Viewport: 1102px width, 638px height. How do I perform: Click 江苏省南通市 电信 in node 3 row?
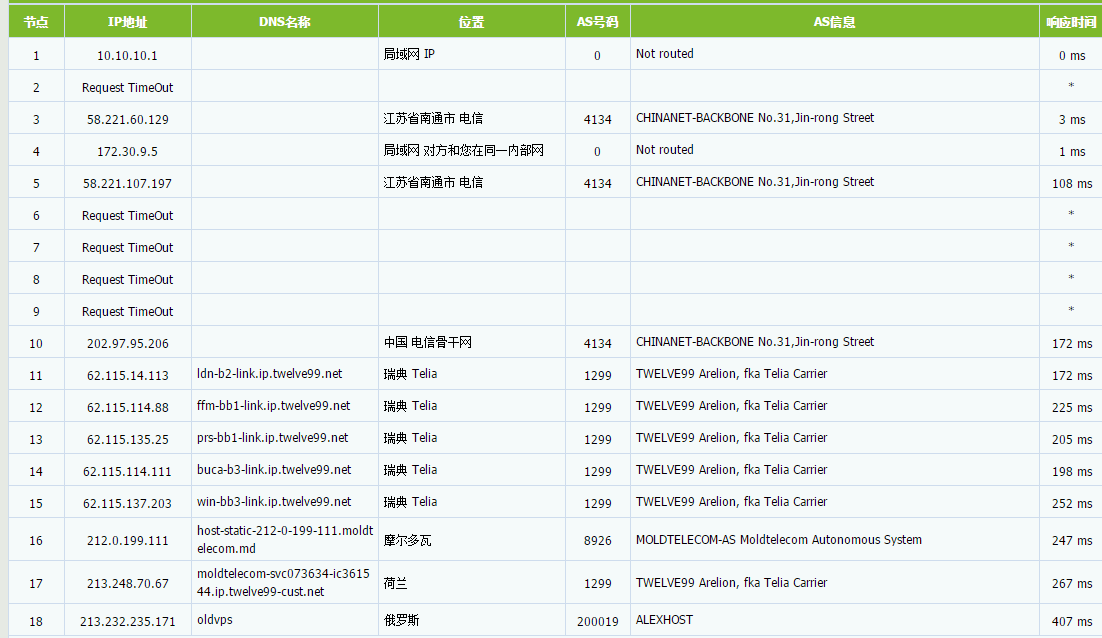click(x=433, y=119)
